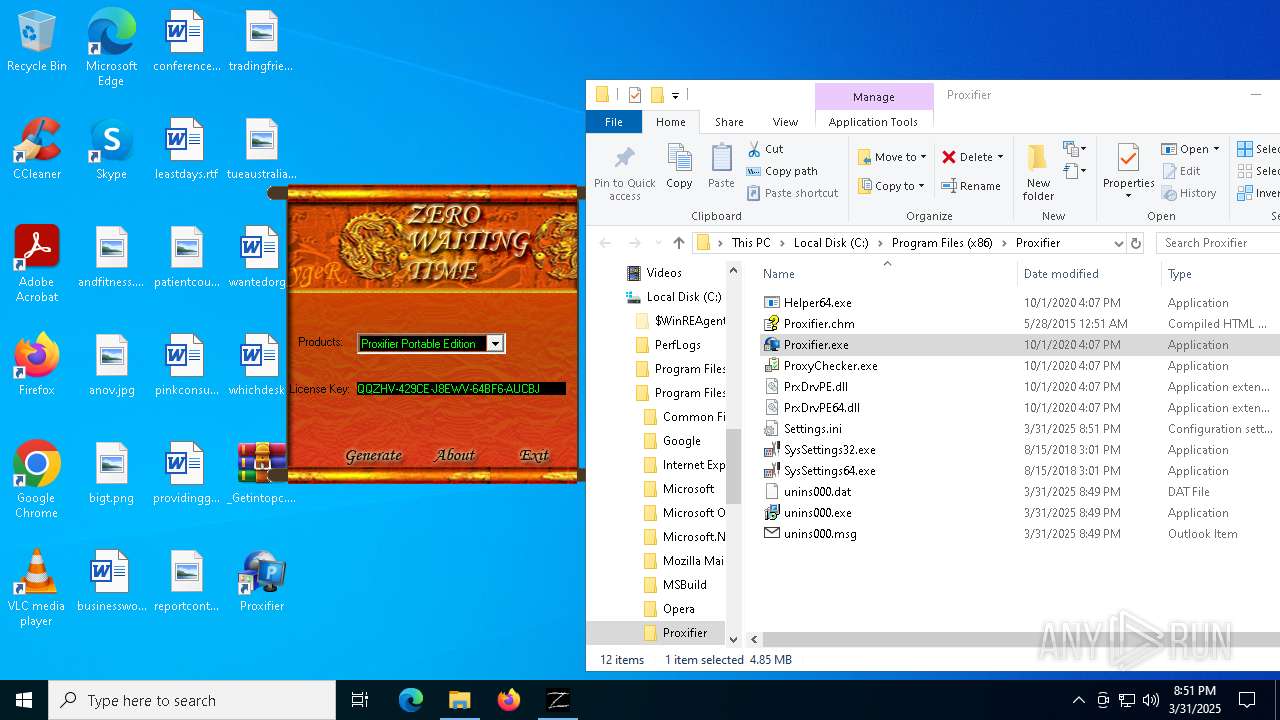Select the Home ribbon tab

670,122
